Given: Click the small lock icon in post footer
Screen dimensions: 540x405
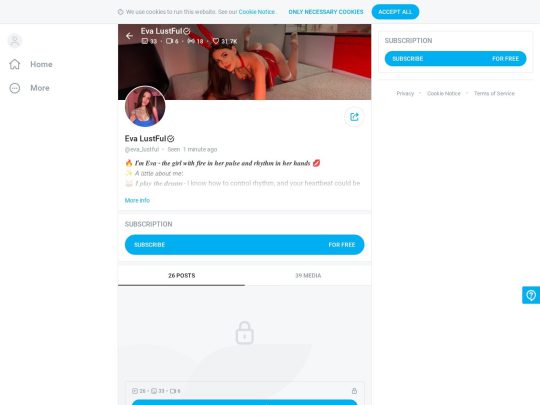Looking at the screenshot, I should tap(354, 391).
